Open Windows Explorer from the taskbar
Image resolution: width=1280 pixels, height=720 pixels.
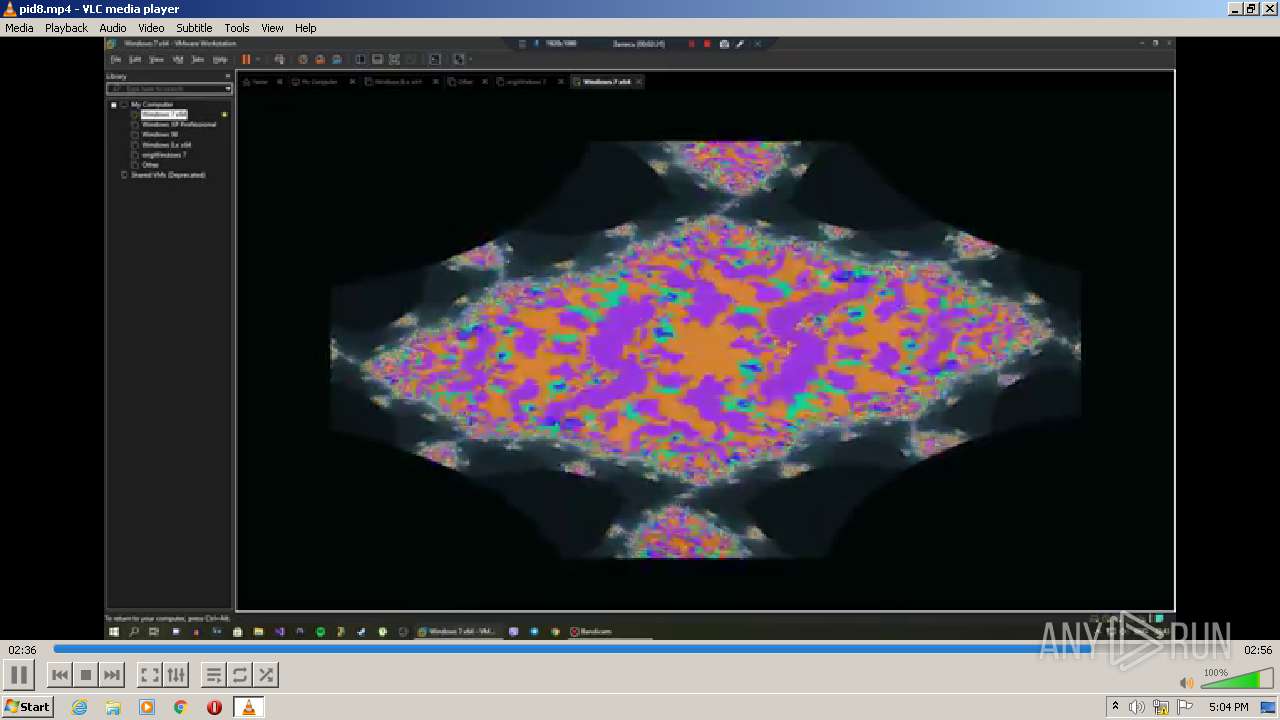(x=113, y=707)
